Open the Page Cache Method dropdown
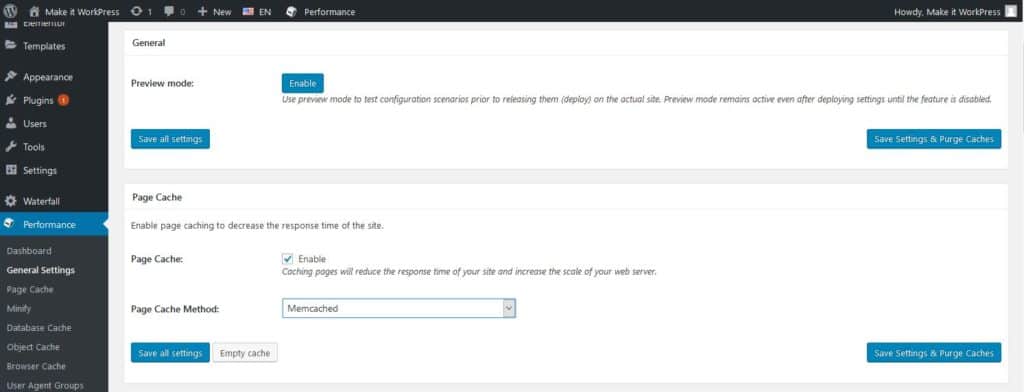The image size is (1024, 392). [398, 308]
